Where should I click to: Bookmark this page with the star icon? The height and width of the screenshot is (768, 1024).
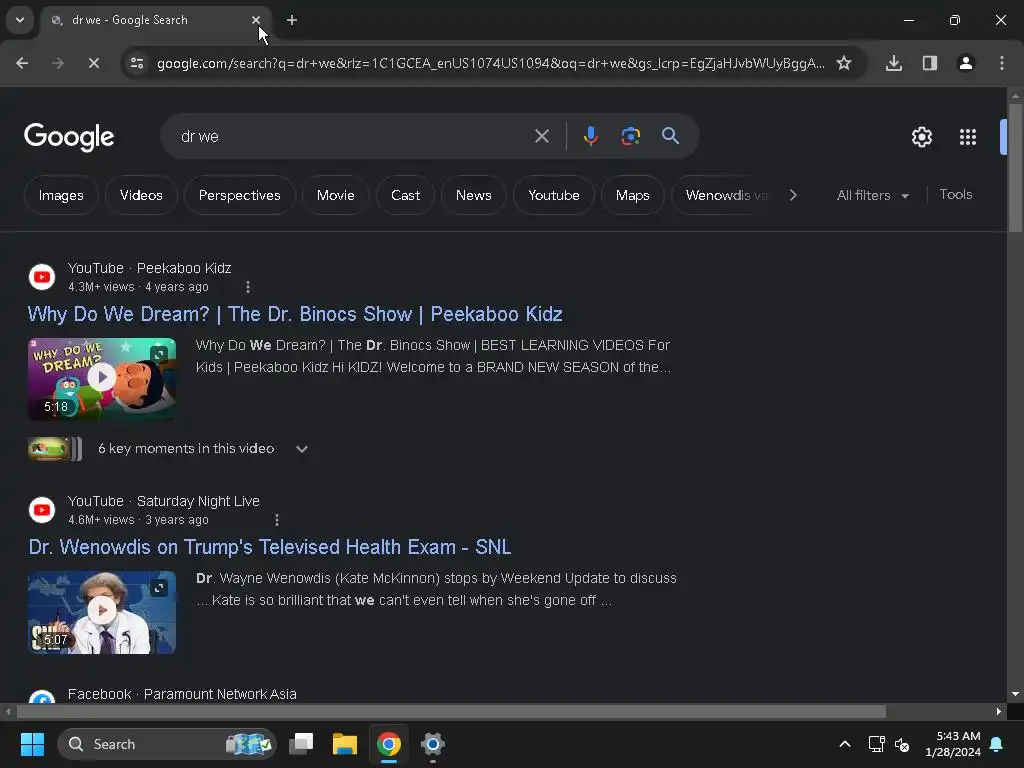[x=844, y=63]
